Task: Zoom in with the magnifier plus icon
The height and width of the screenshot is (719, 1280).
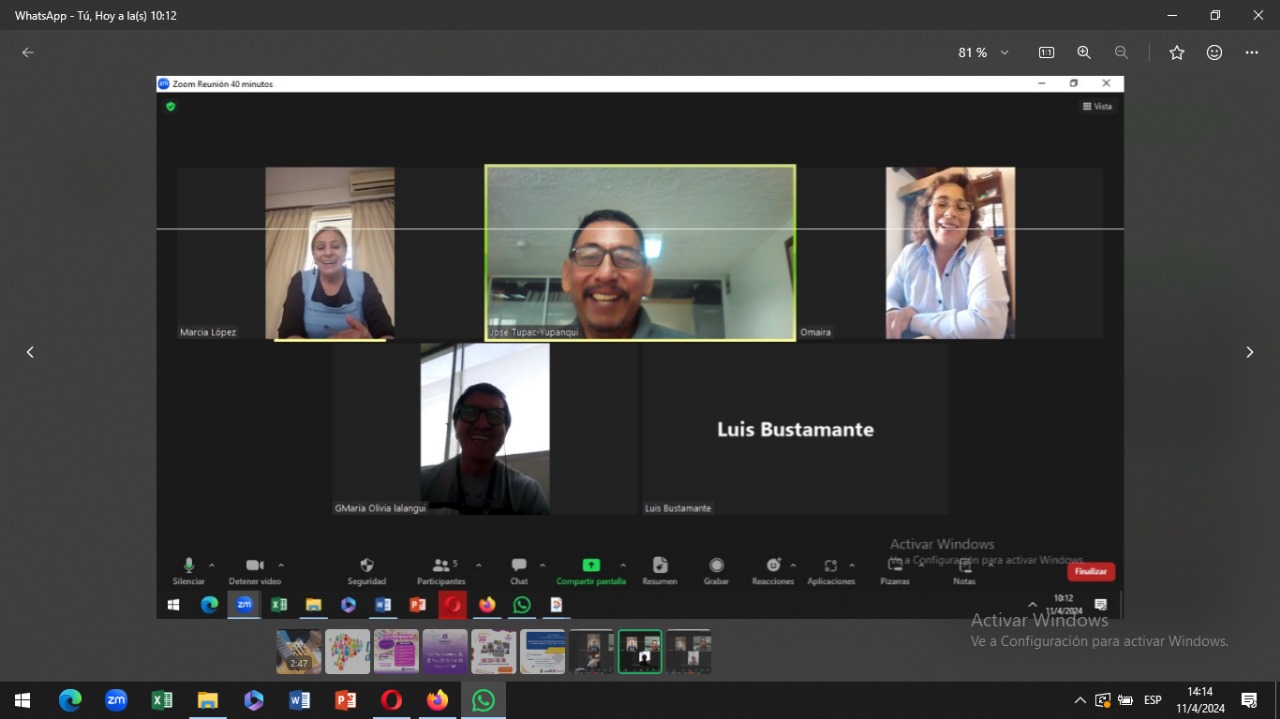Action: 1084,53
